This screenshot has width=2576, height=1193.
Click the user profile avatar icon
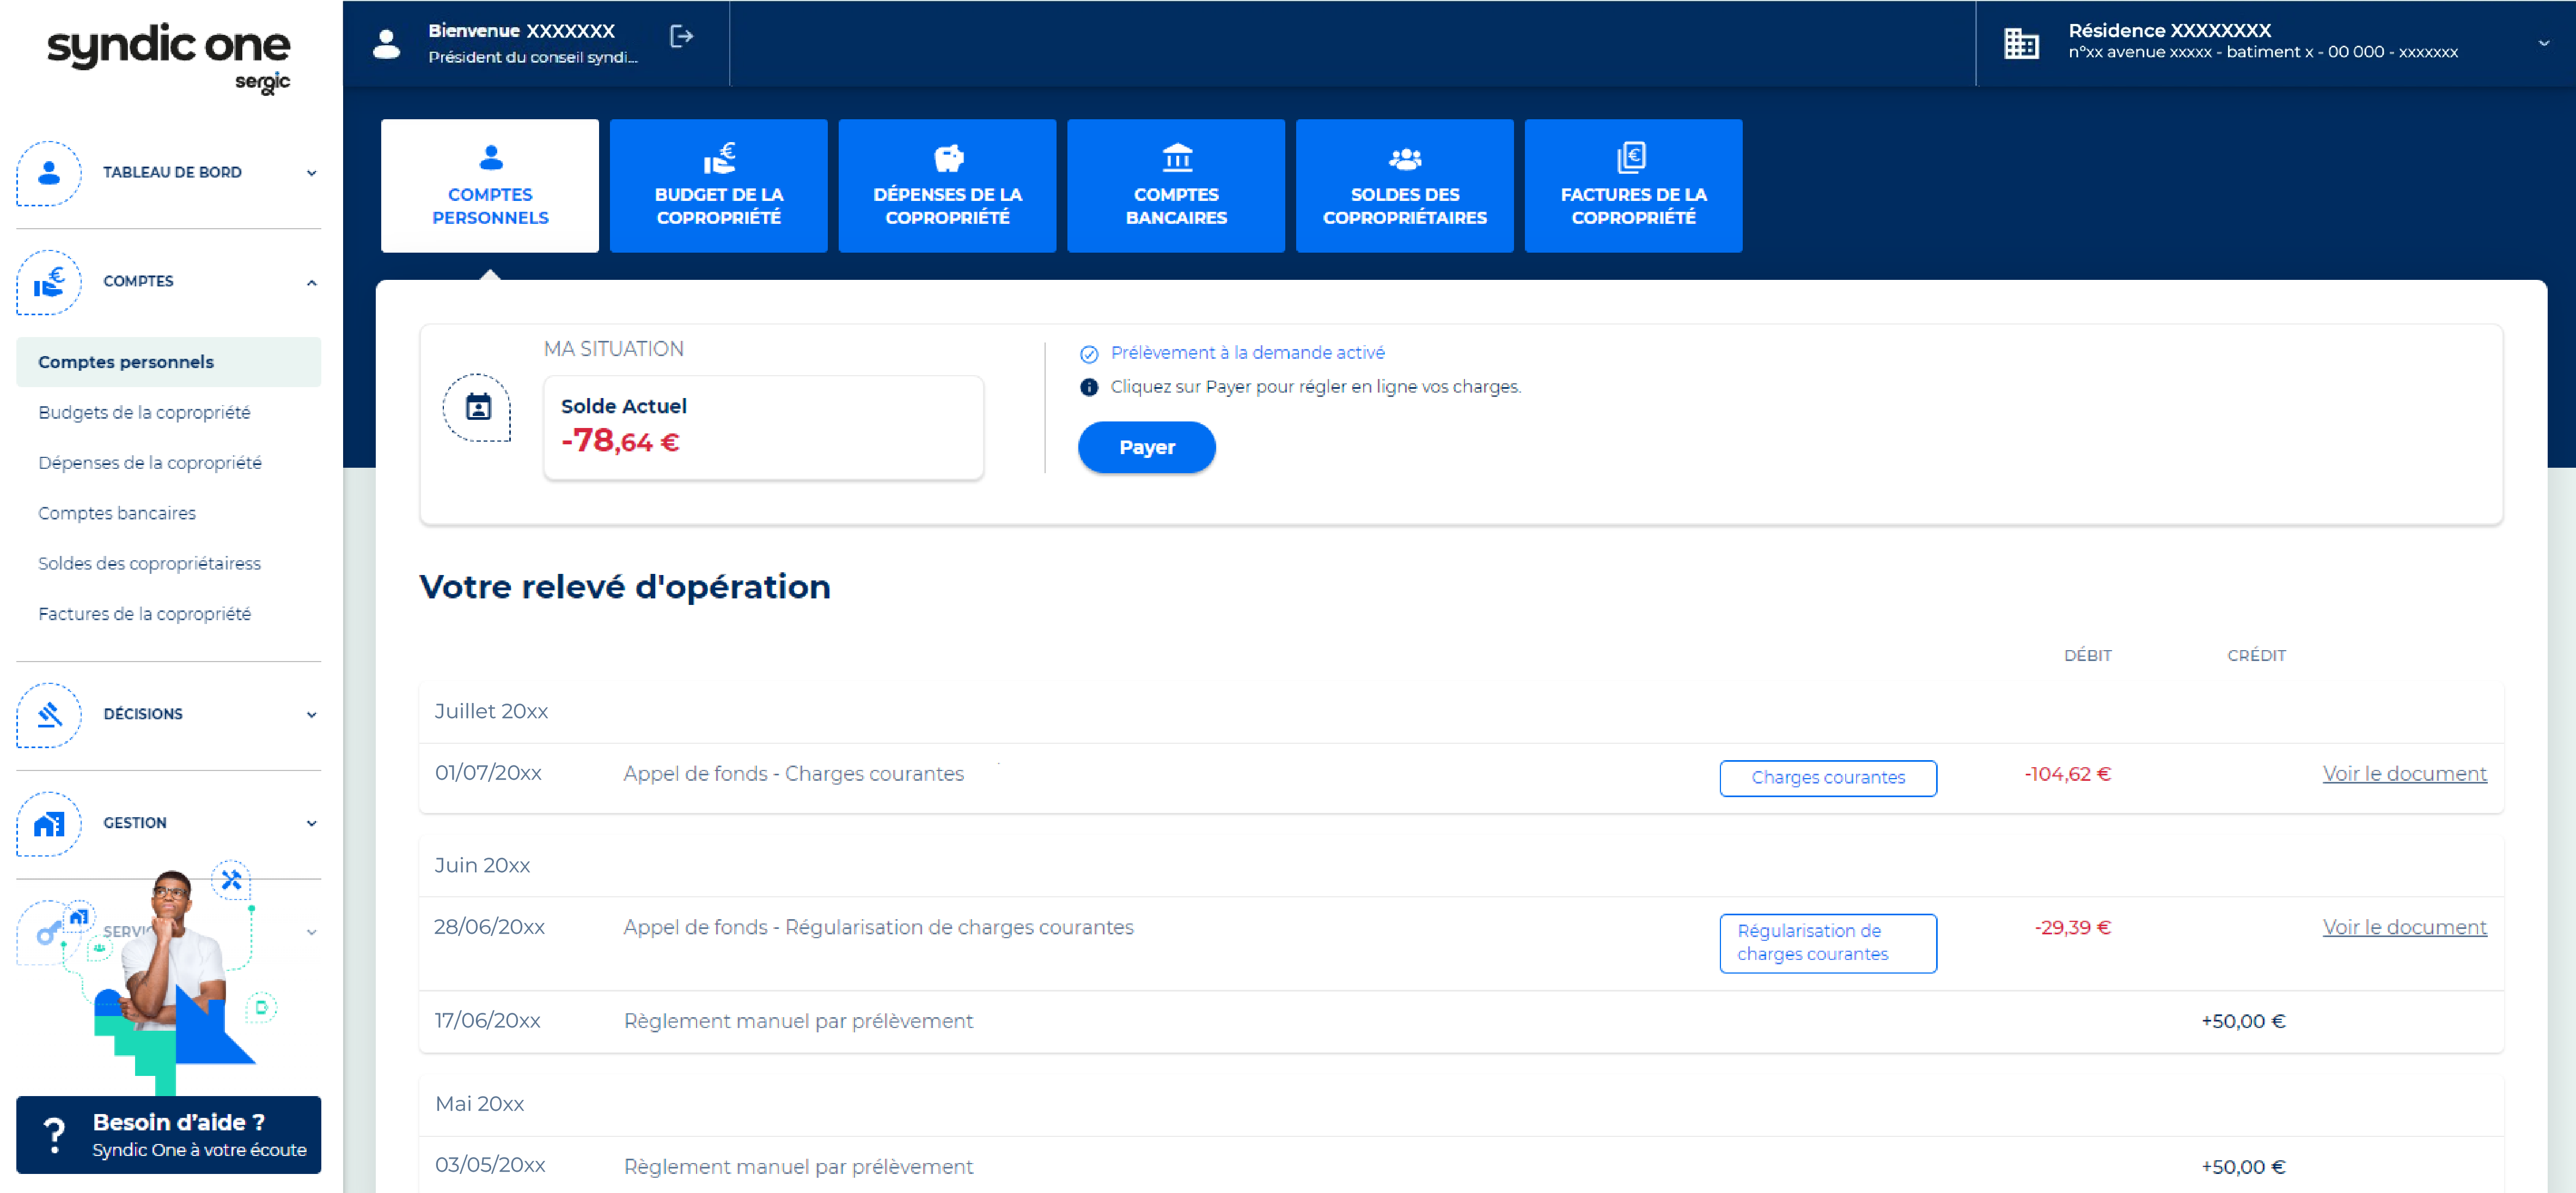(x=387, y=43)
